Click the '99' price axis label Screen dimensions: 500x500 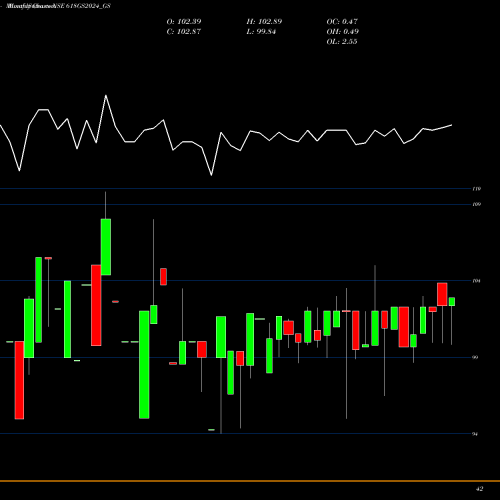coord(475,357)
